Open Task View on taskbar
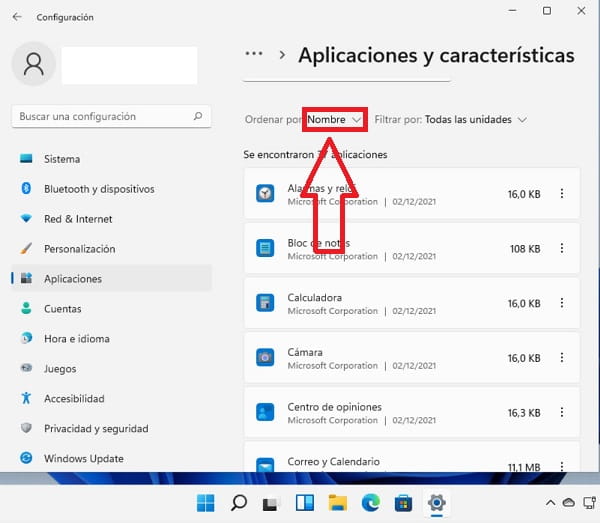 270,503
